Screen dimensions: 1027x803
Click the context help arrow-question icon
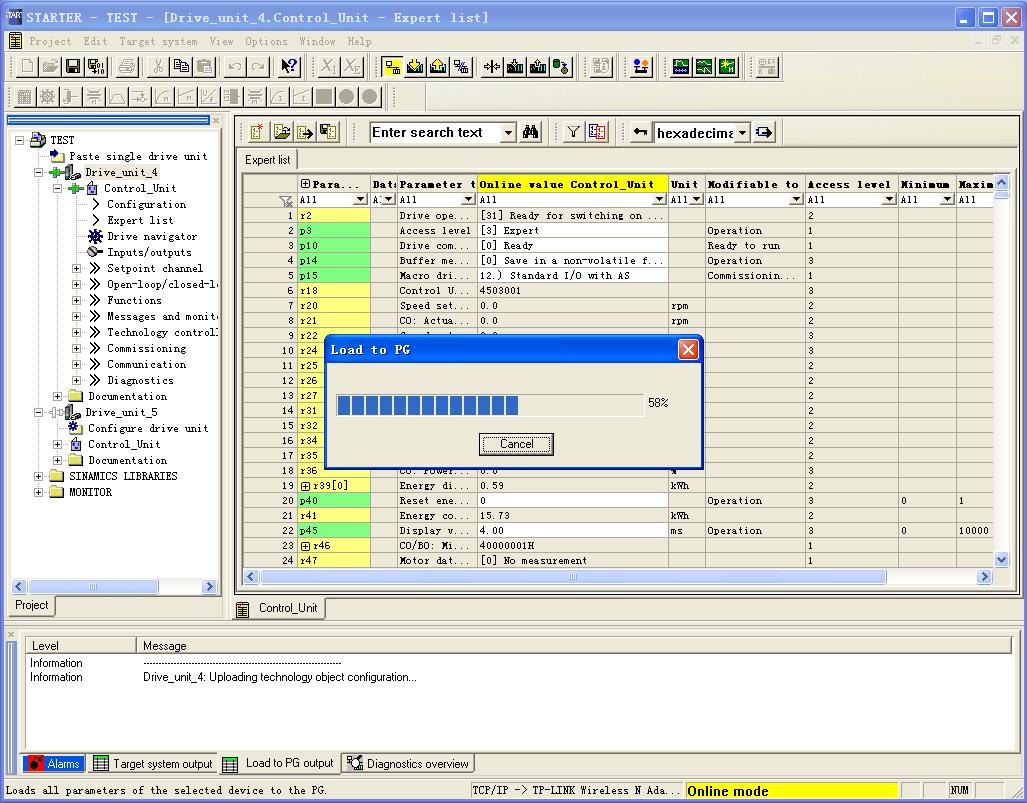289,67
